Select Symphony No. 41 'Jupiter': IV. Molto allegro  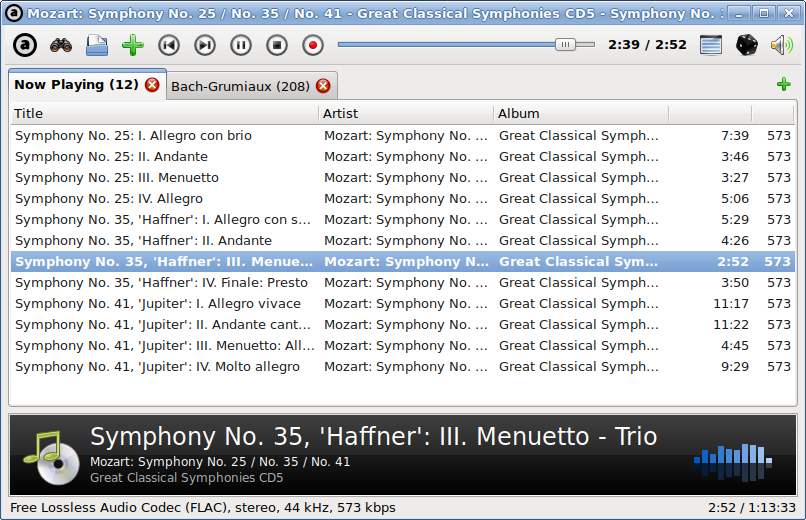(x=403, y=367)
